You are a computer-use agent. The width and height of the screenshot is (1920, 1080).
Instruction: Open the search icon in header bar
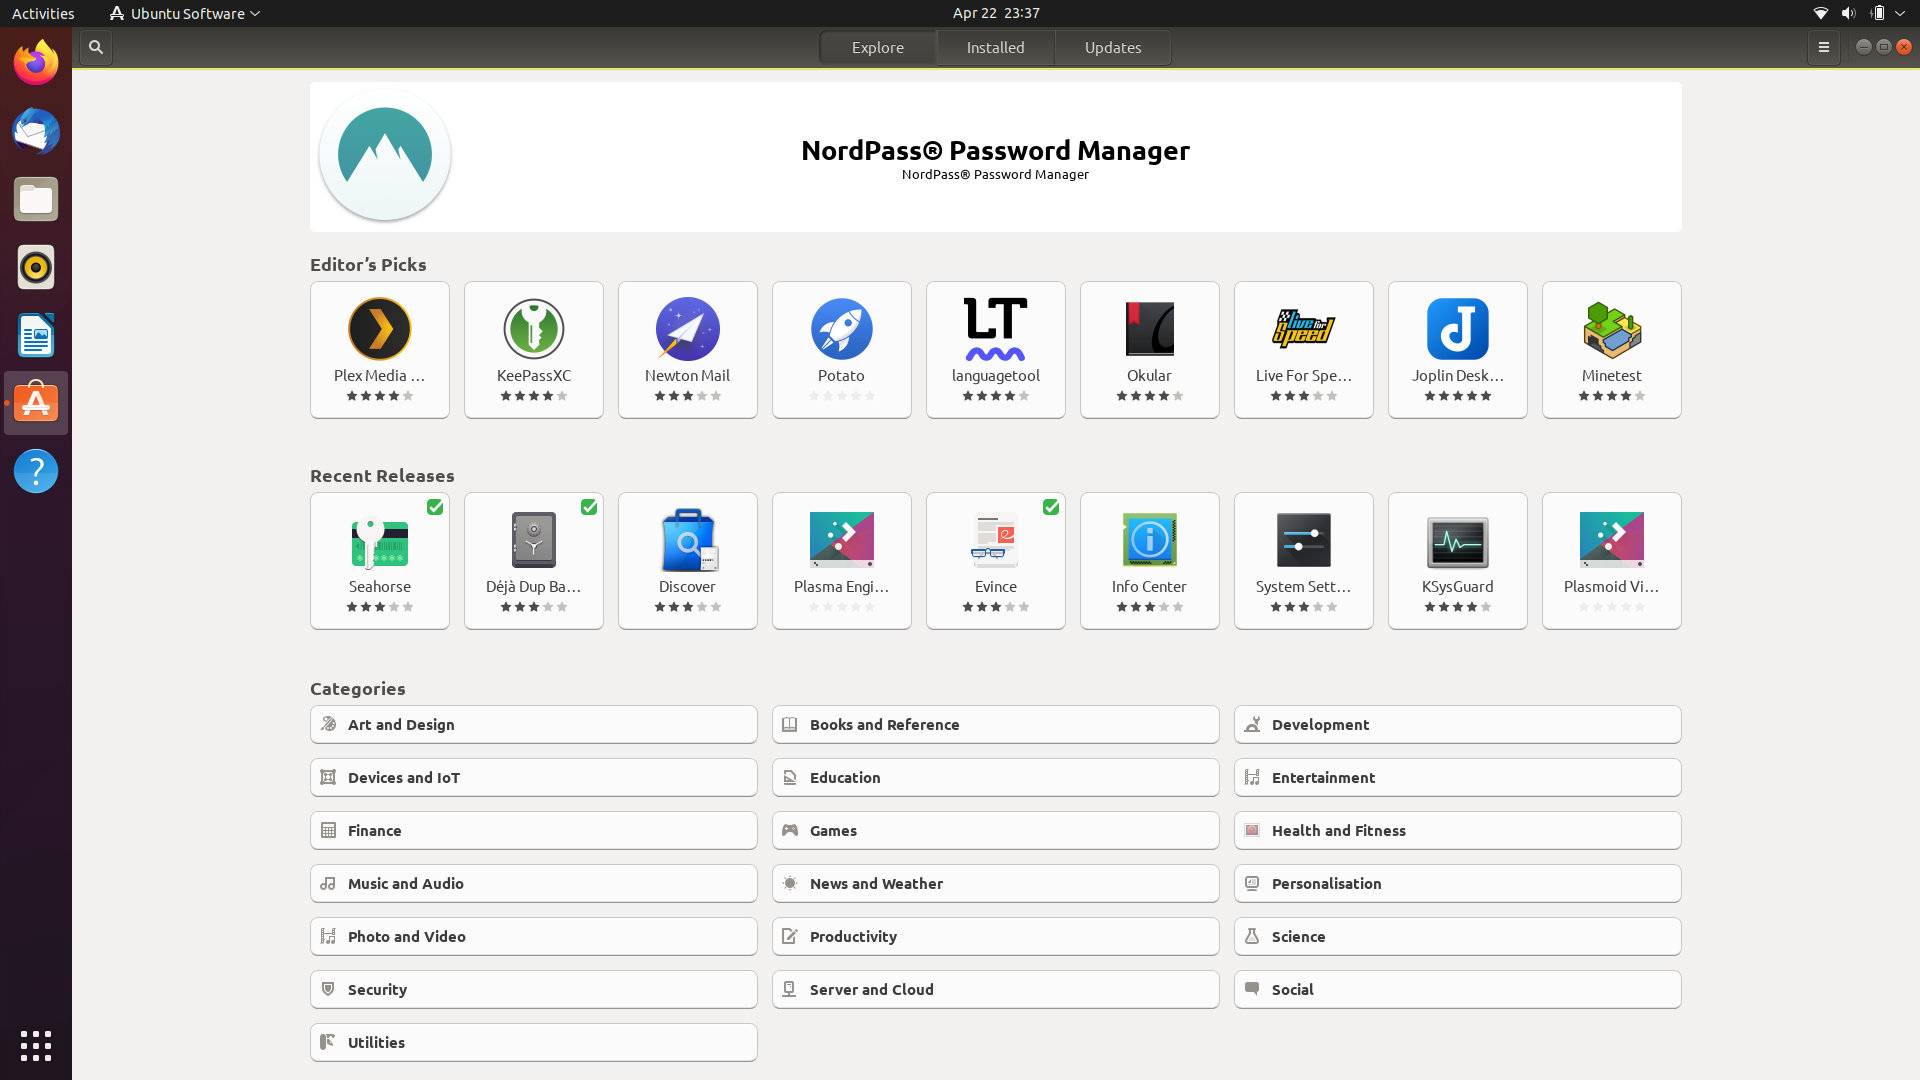click(96, 47)
